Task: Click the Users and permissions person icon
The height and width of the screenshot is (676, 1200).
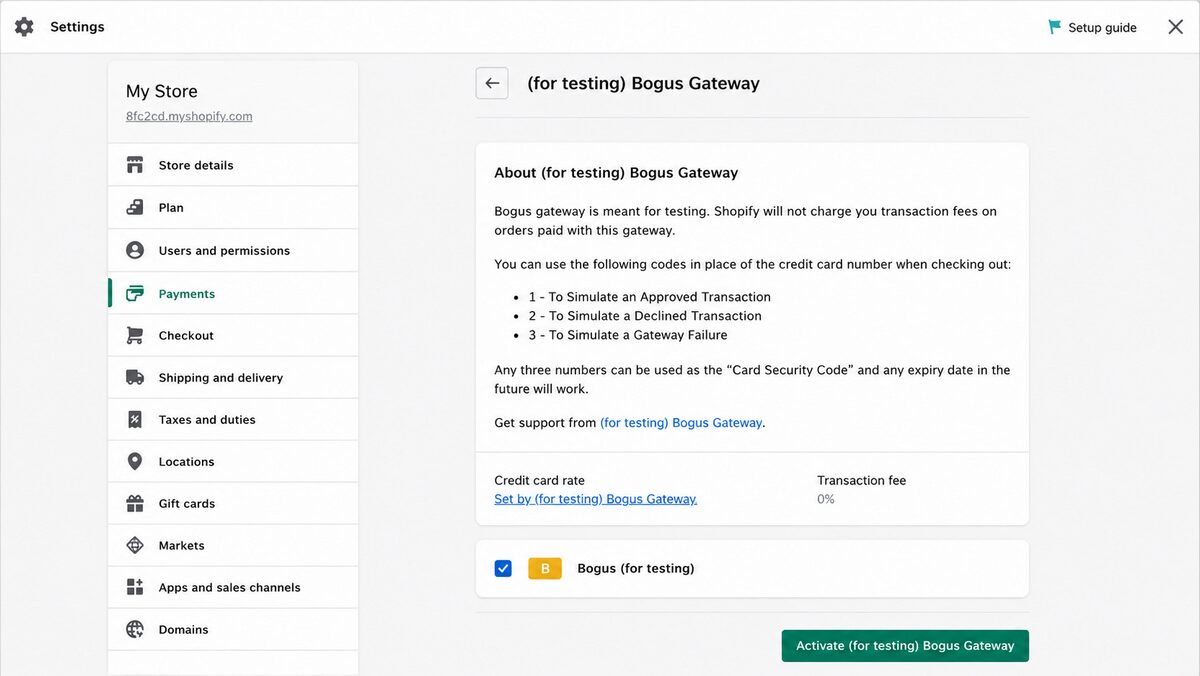Action: click(x=135, y=250)
